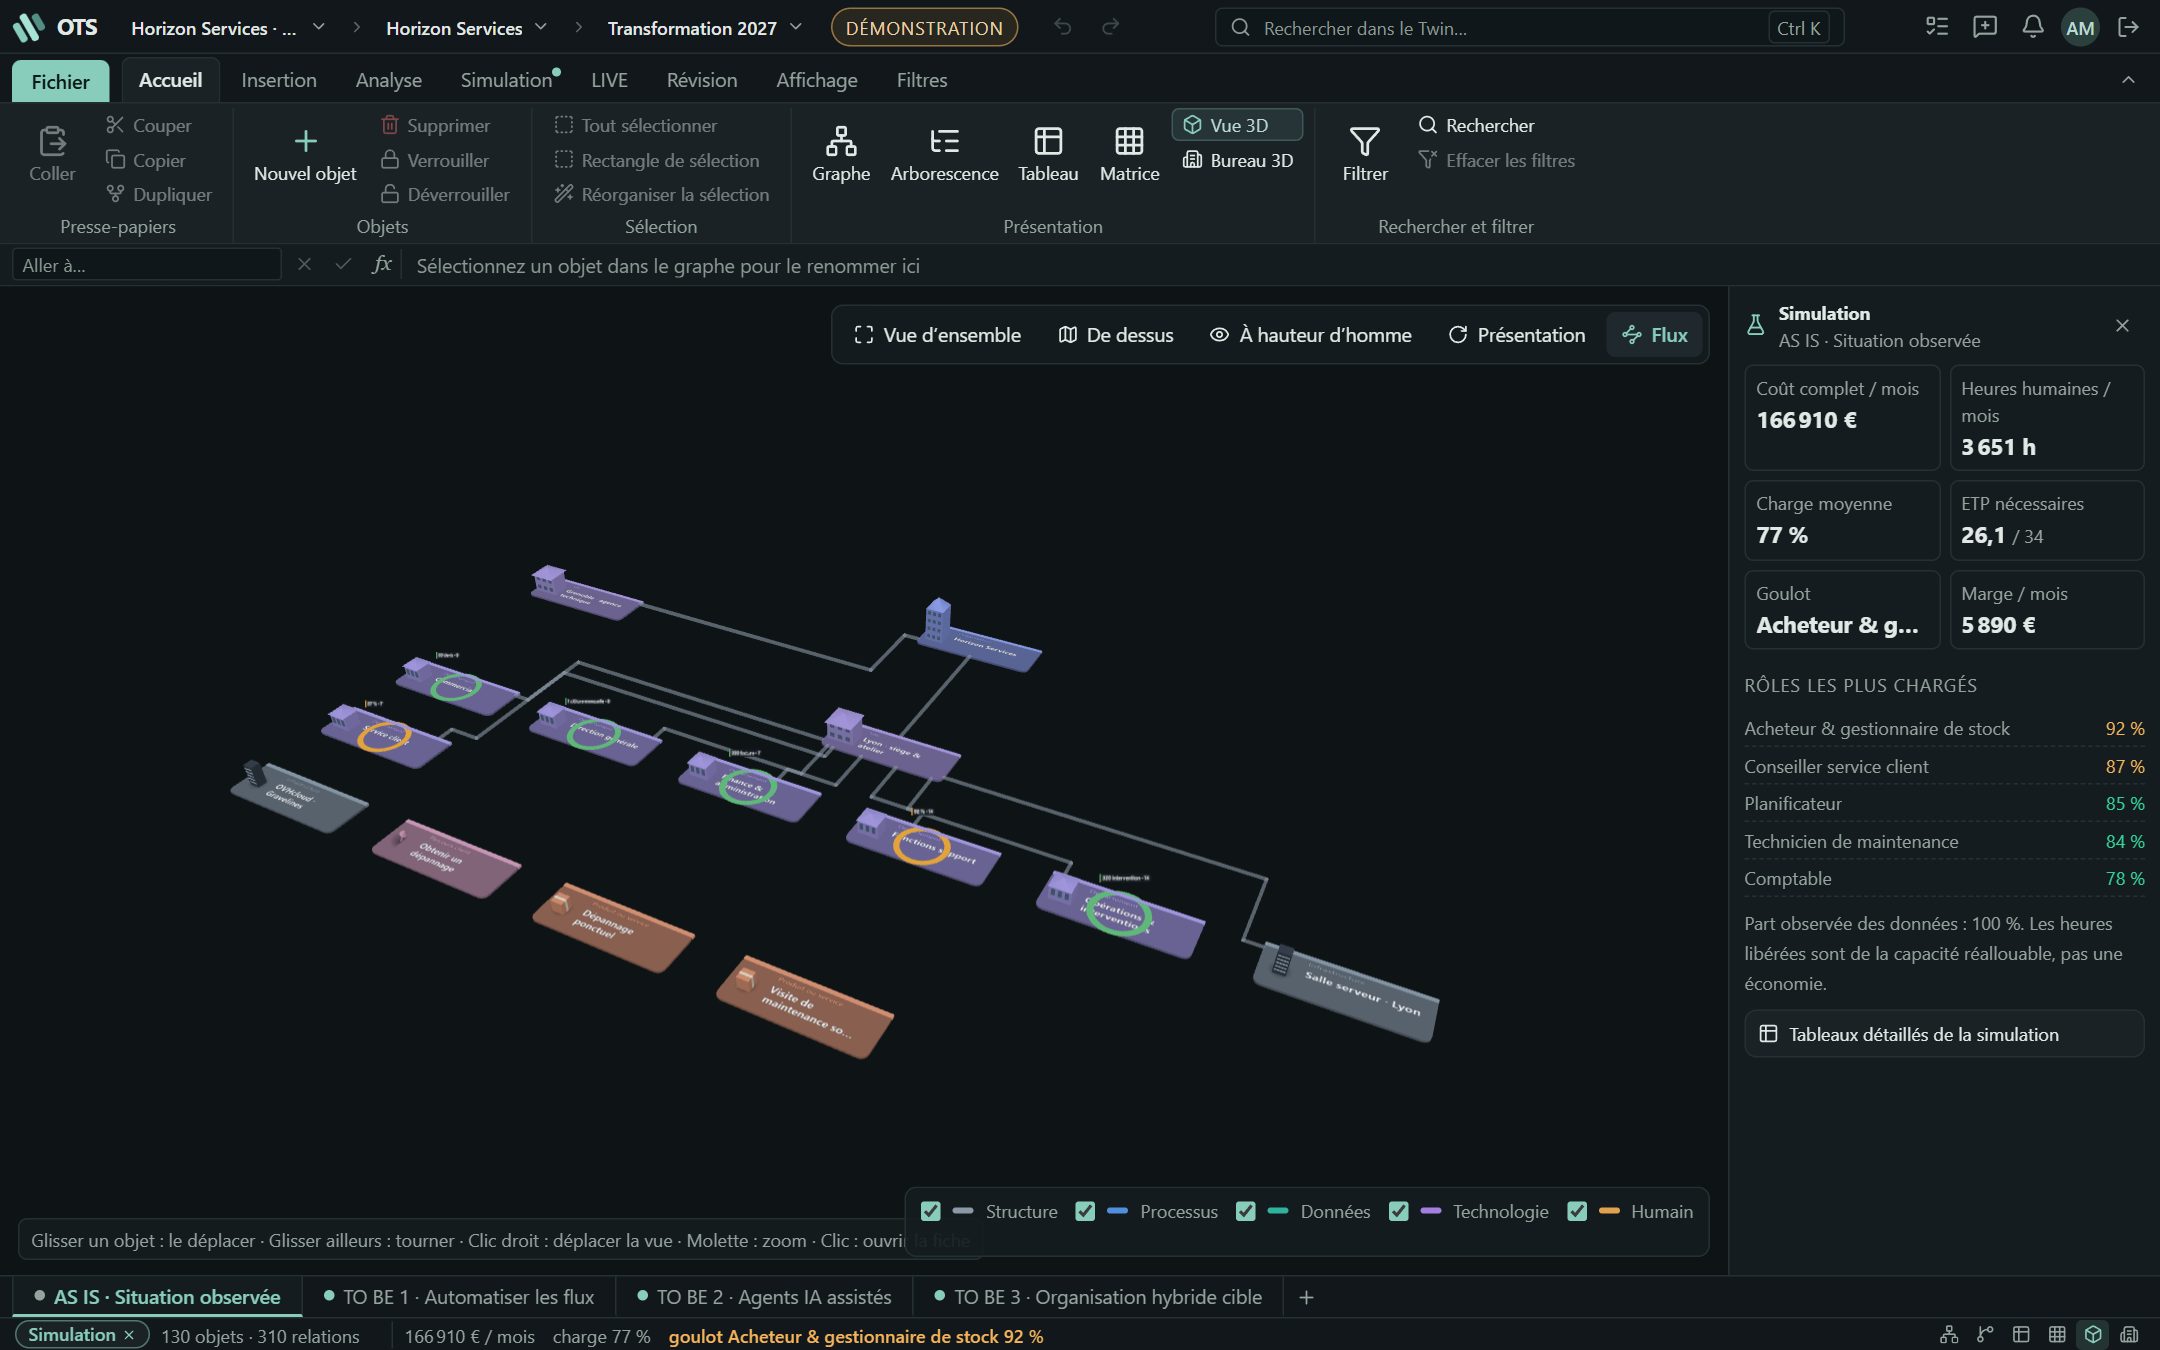The height and width of the screenshot is (1350, 2160).
Task: Switch to Tableau presentation
Action: (x=1048, y=154)
